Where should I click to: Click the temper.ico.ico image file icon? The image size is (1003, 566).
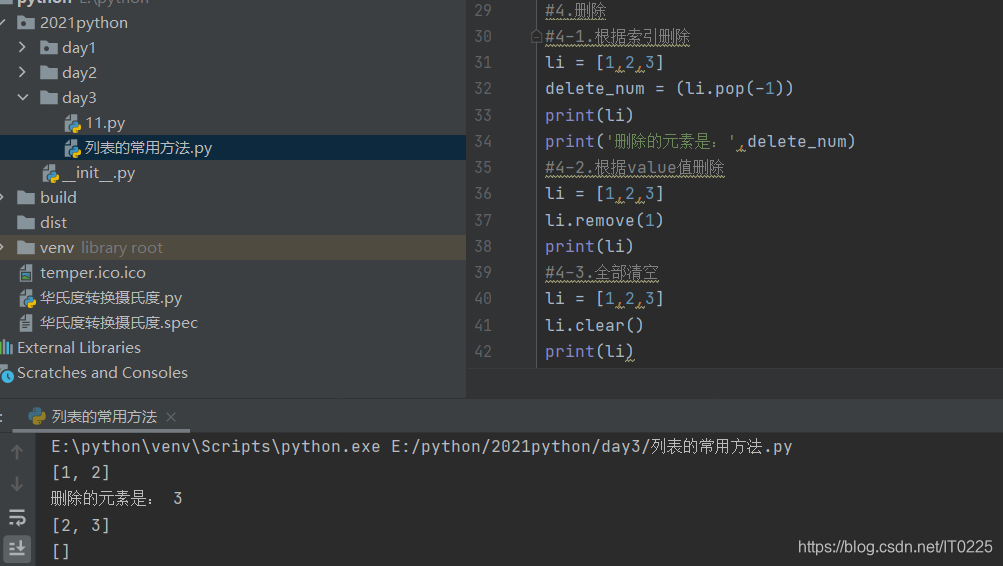click(x=26, y=273)
